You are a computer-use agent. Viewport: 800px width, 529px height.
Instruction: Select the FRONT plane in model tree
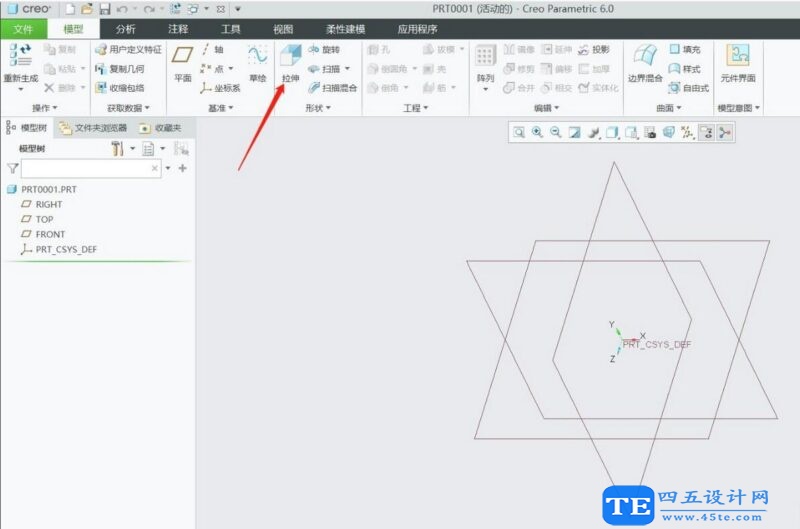click(50, 234)
